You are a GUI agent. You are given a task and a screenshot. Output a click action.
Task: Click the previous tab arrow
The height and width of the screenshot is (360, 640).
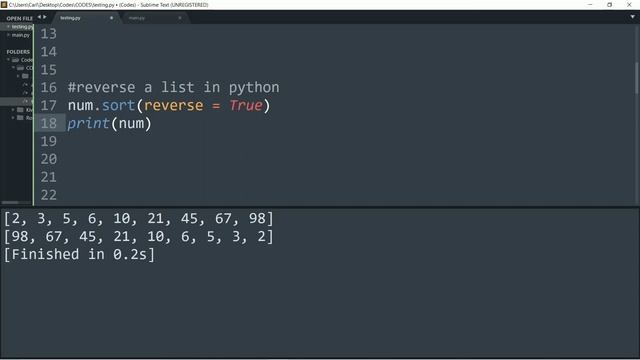pos(39,17)
